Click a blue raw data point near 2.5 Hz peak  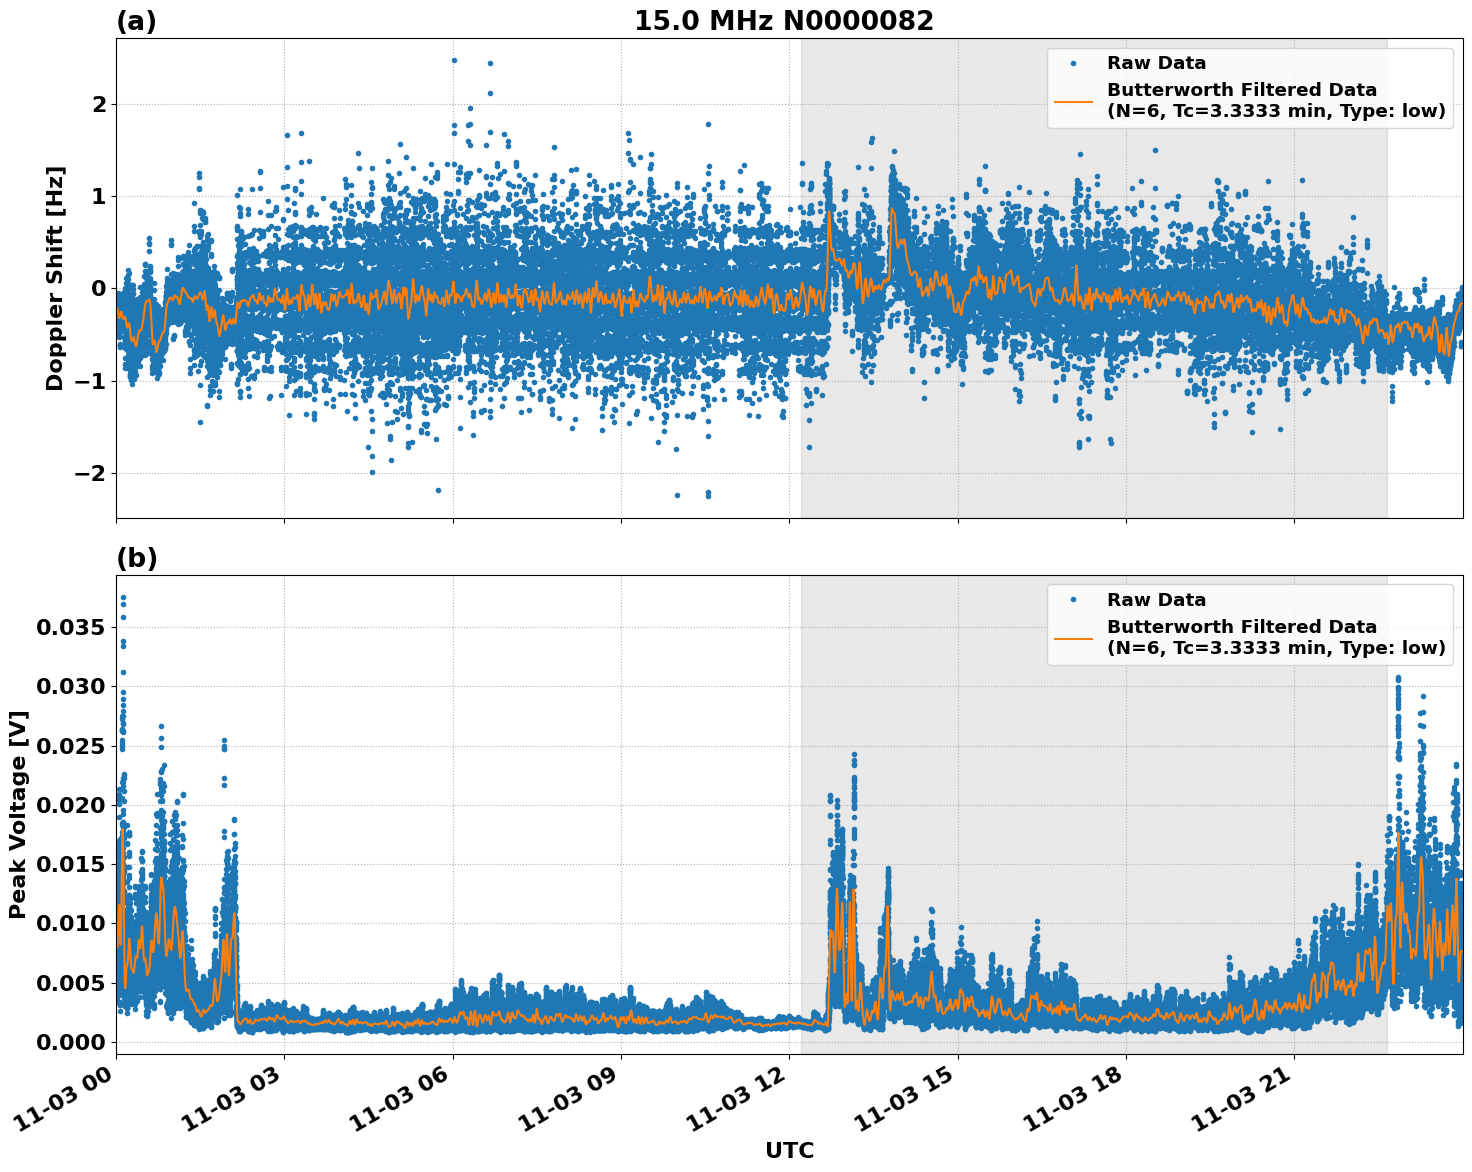[x=456, y=62]
